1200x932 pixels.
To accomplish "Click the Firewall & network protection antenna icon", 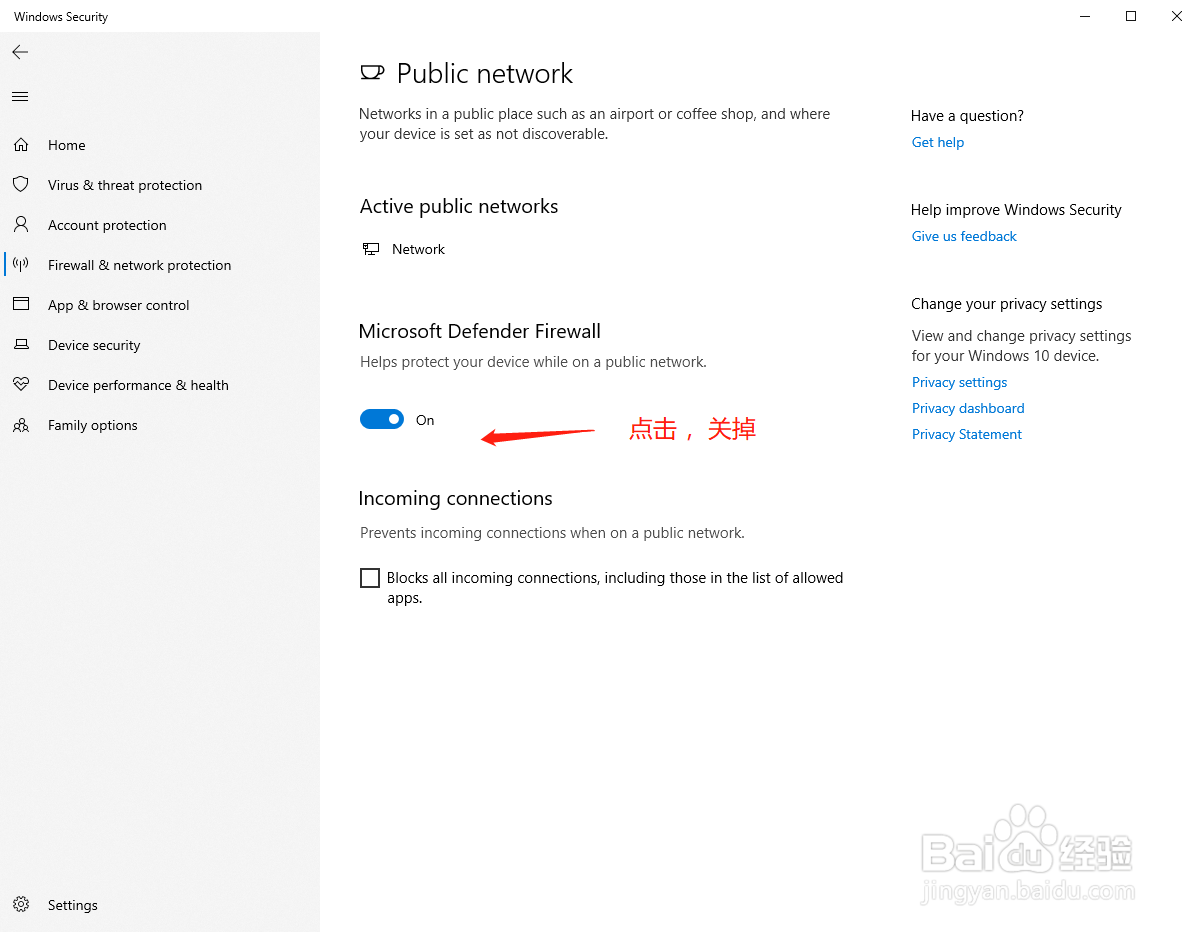I will coord(20,265).
